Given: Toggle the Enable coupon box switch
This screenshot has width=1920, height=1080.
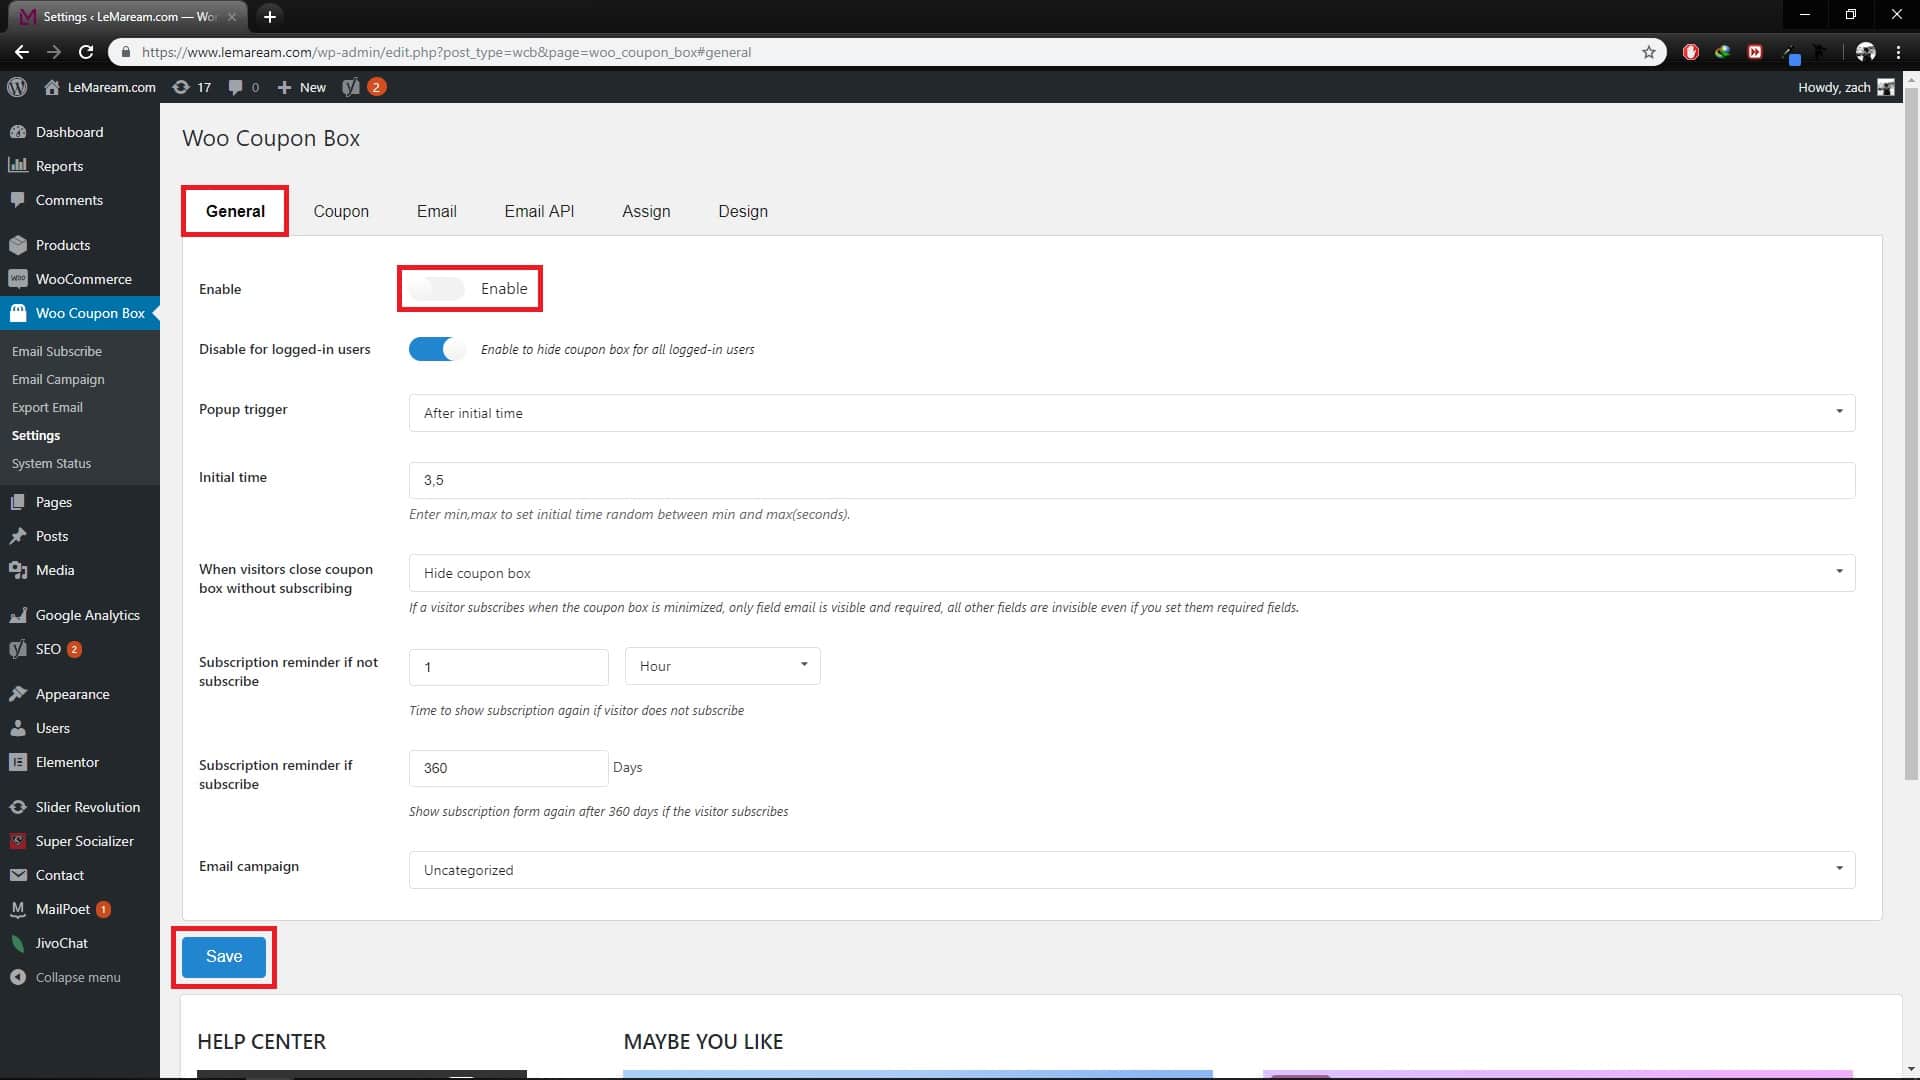Looking at the screenshot, I should (x=437, y=289).
